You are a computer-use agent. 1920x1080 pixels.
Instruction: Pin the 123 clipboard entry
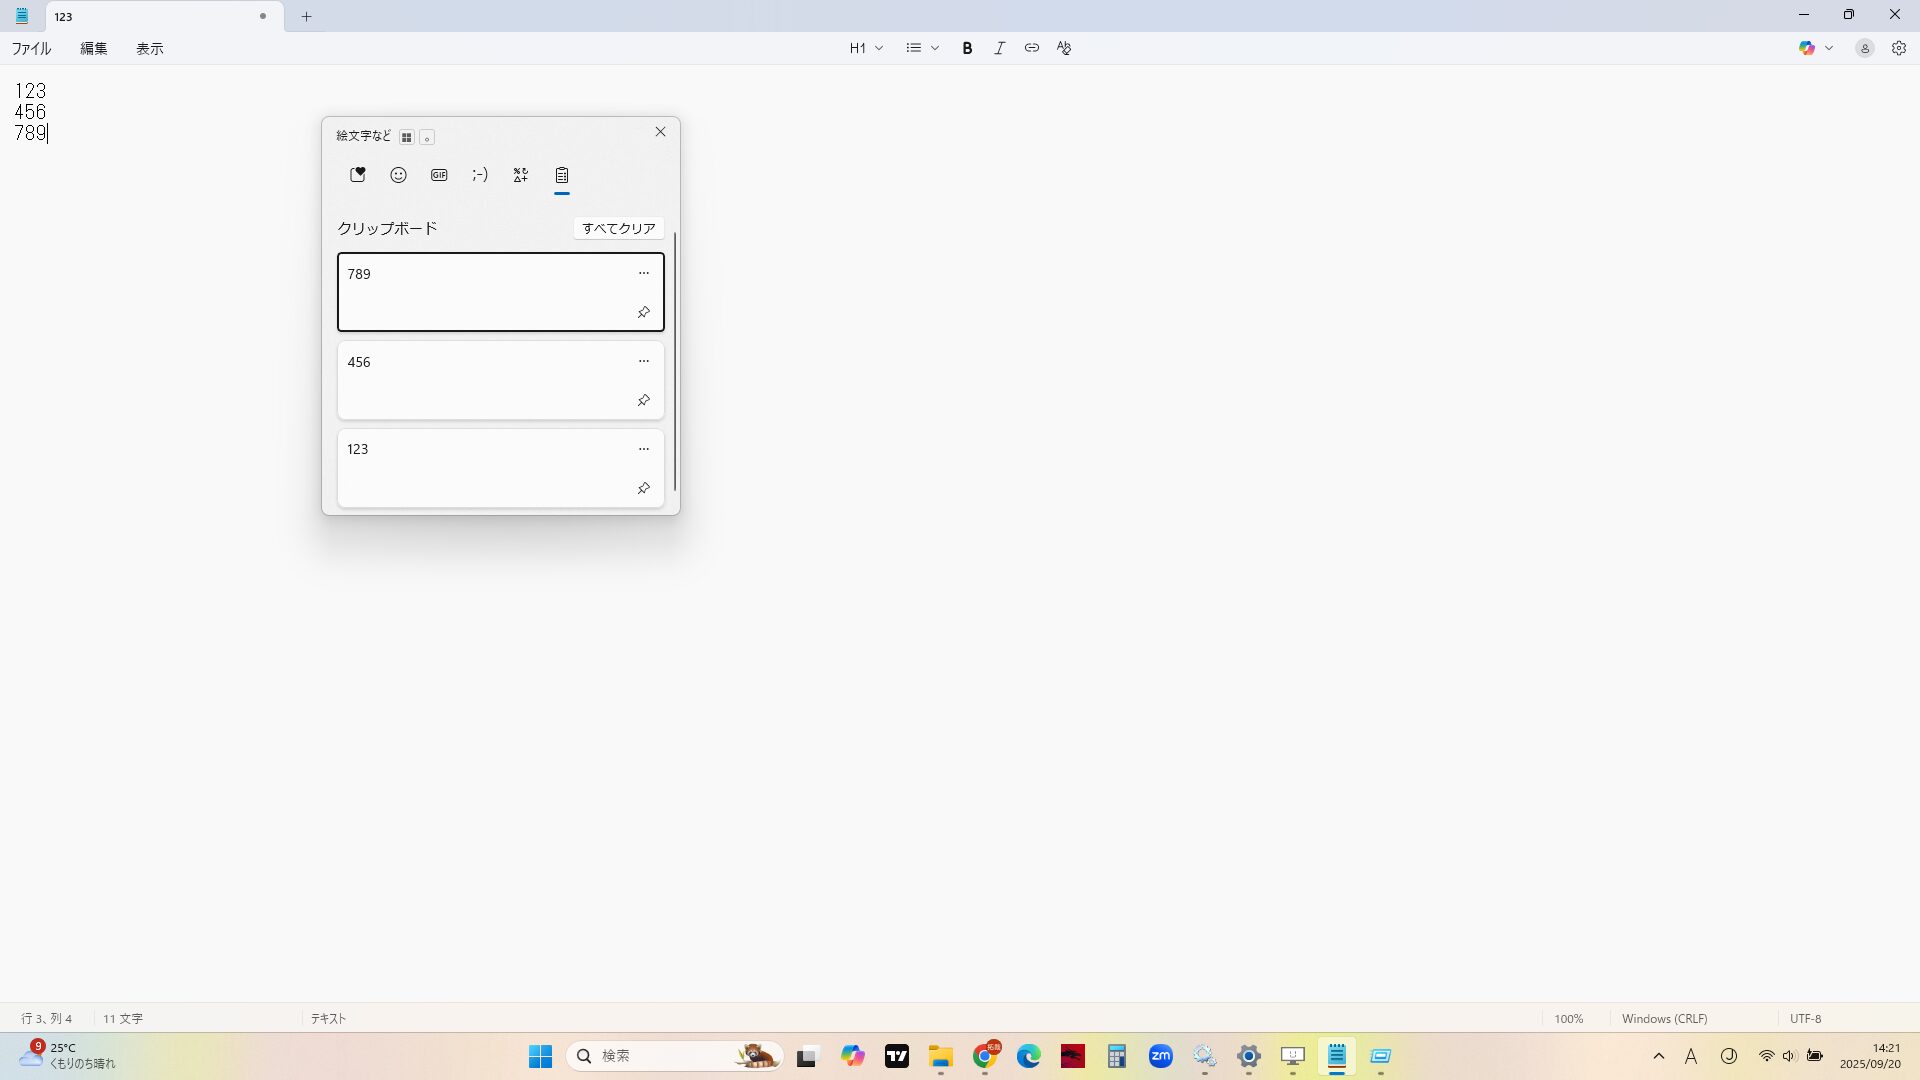[643, 489]
